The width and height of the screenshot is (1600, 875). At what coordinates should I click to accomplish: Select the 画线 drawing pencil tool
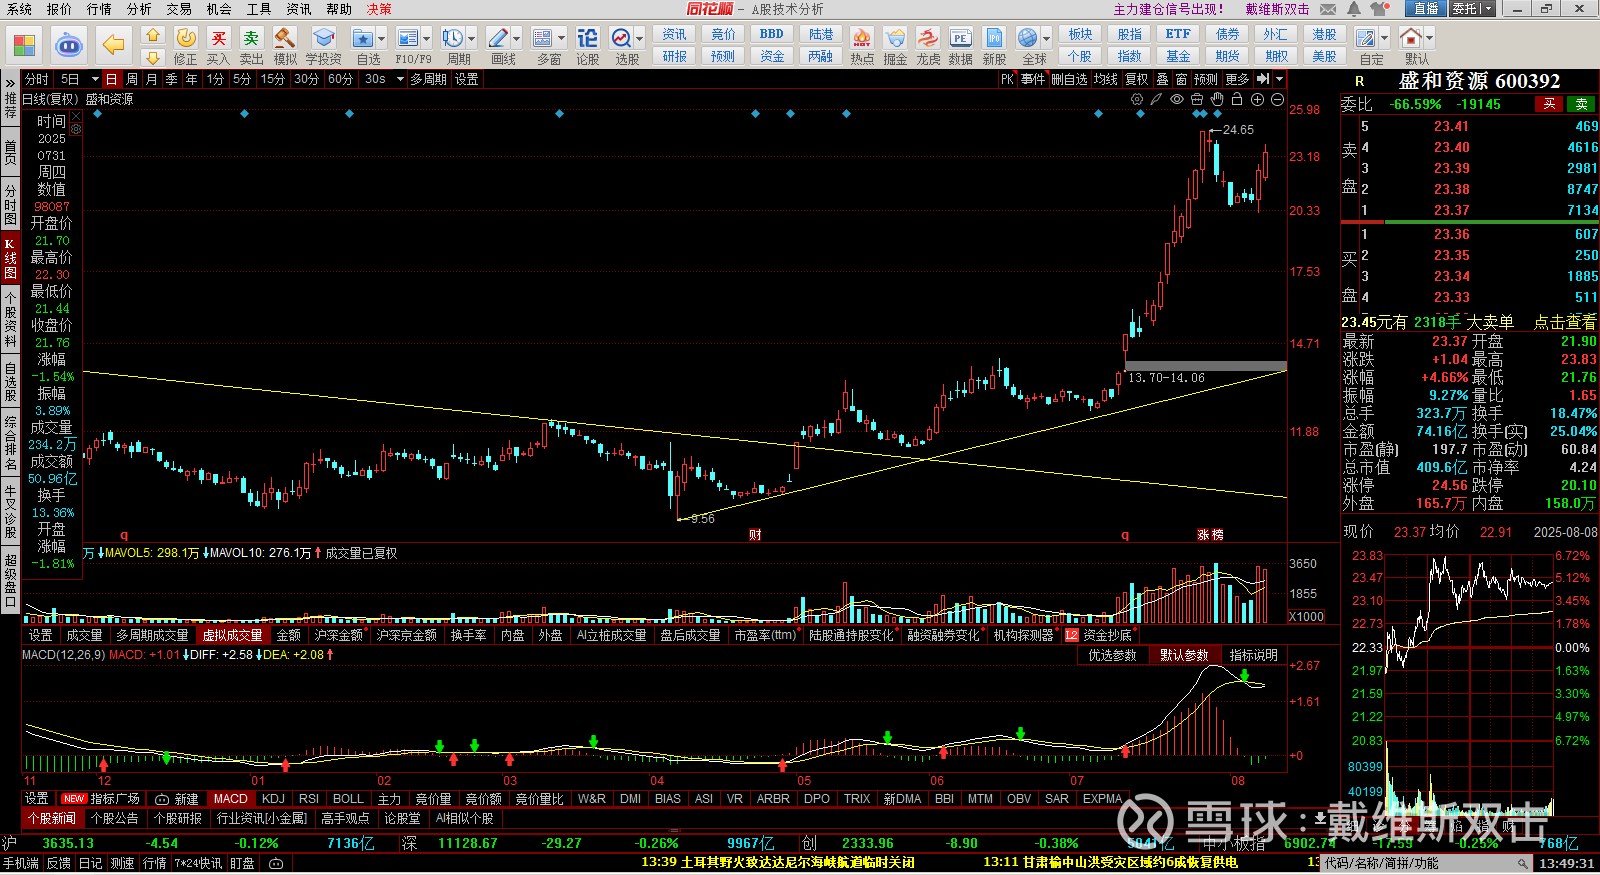click(x=498, y=38)
